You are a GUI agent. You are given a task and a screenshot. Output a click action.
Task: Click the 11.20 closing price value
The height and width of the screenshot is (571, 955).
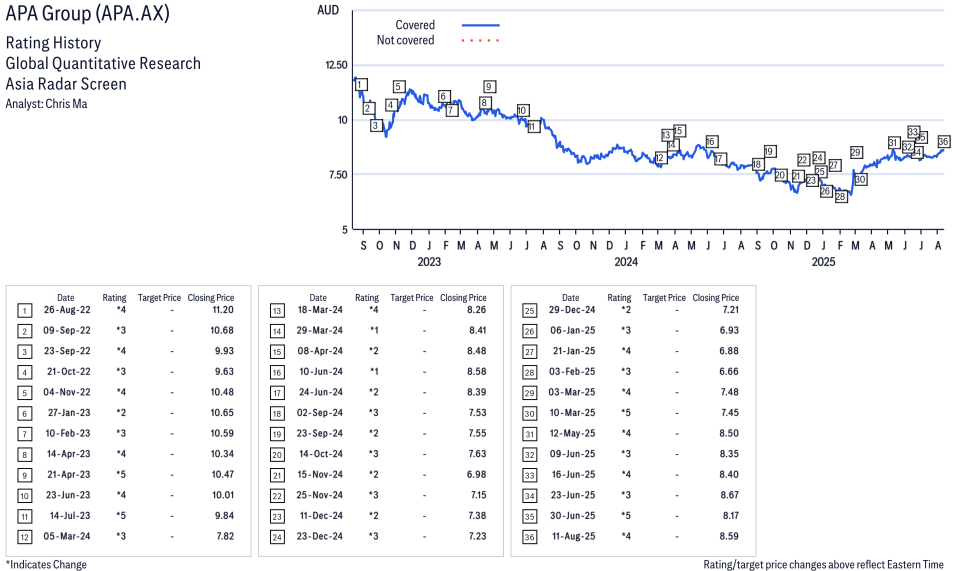223,310
